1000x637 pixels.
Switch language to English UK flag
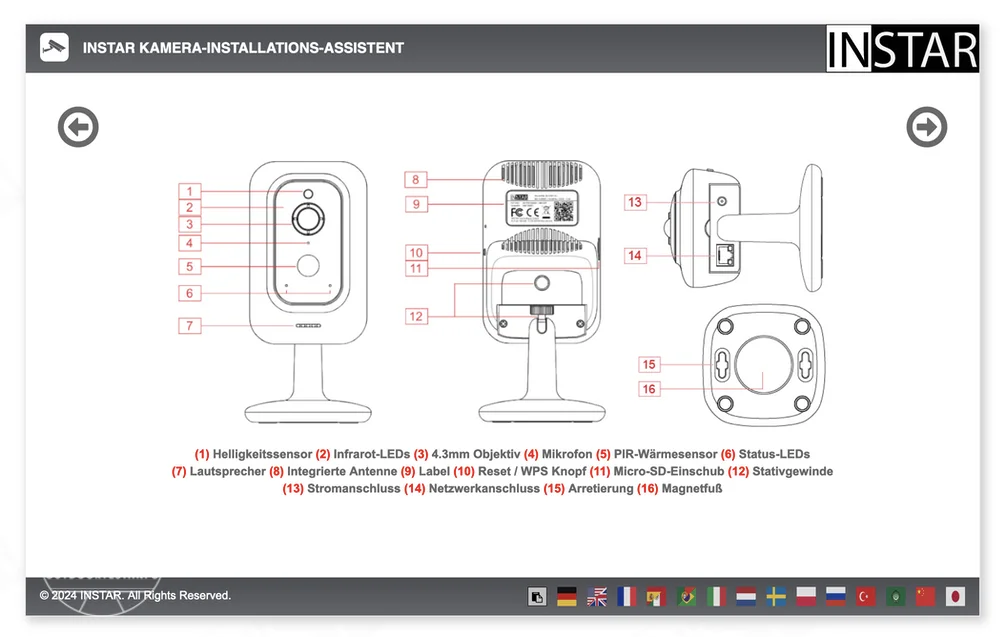coord(597,597)
